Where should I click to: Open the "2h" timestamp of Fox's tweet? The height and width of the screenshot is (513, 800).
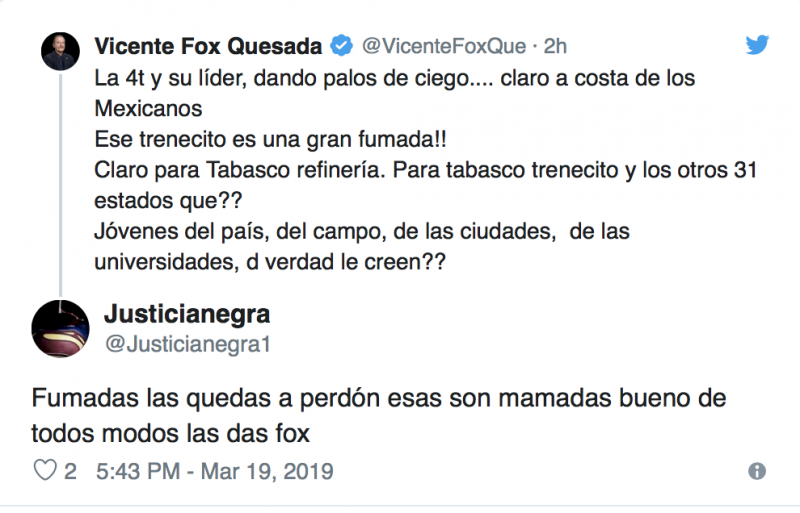pyautogui.click(x=556, y=47)
